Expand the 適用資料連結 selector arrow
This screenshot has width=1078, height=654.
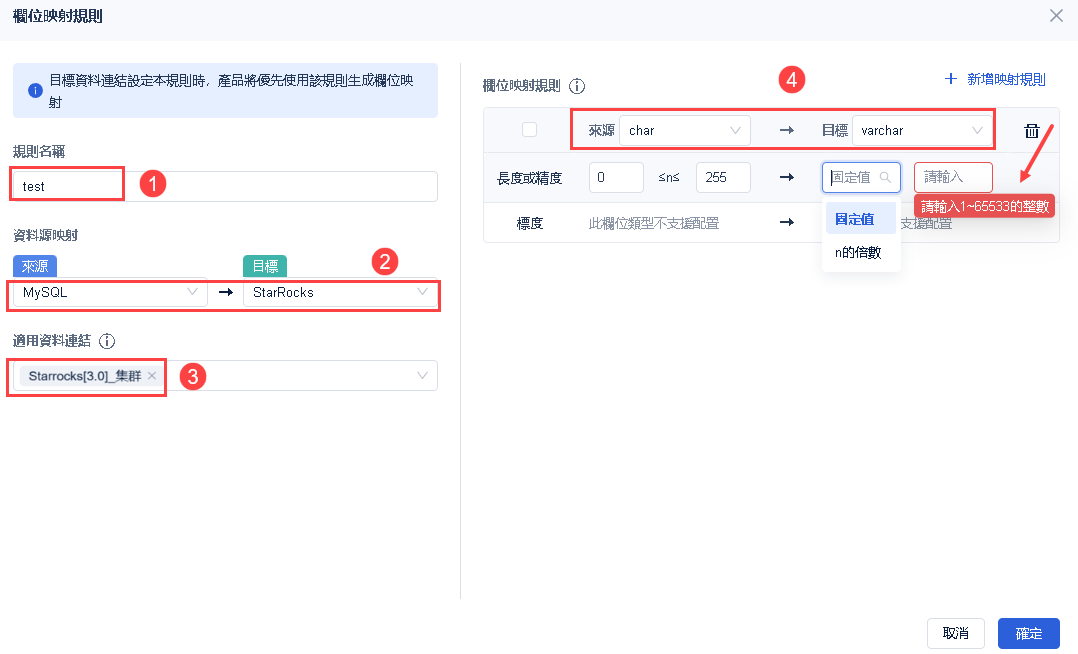click(x=423, y=376)
